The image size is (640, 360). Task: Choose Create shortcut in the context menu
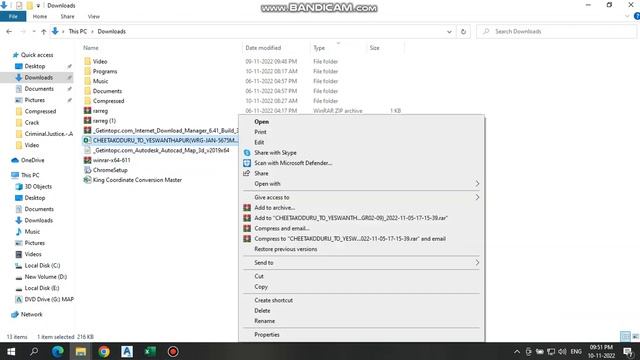273,300
